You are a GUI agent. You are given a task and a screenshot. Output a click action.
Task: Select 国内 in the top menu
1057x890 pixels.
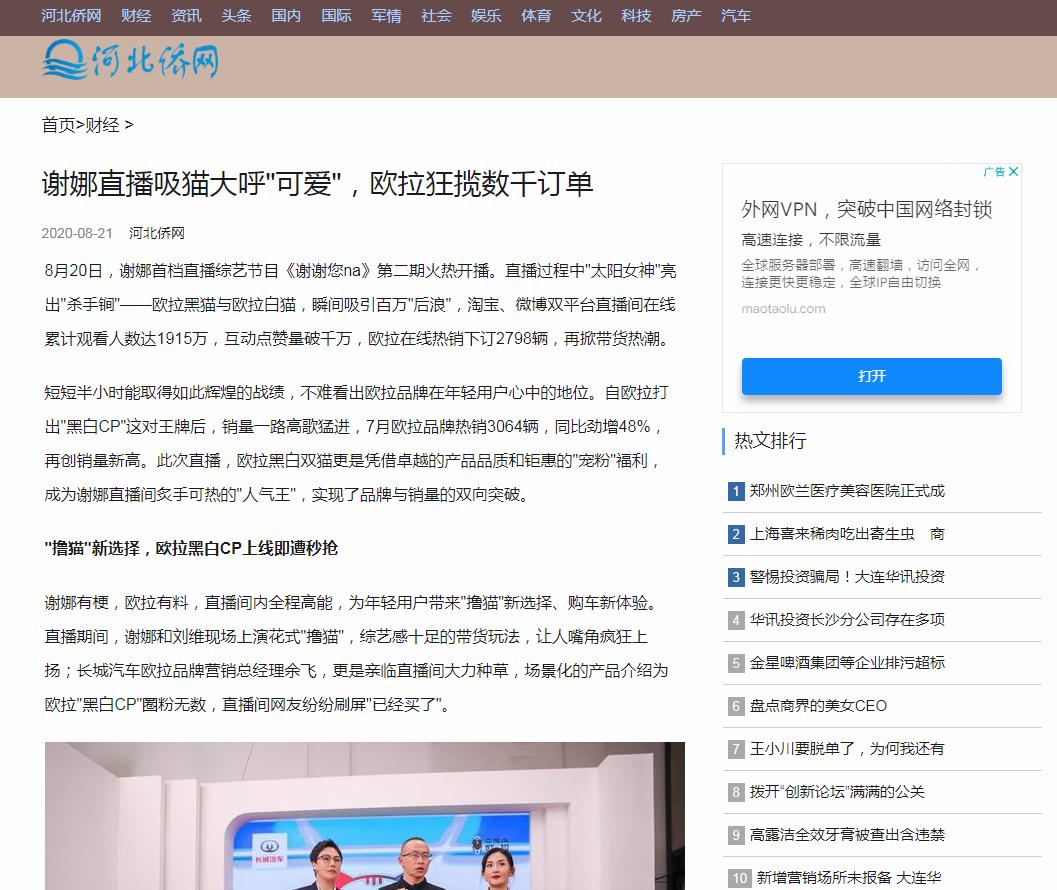[286, 16]
